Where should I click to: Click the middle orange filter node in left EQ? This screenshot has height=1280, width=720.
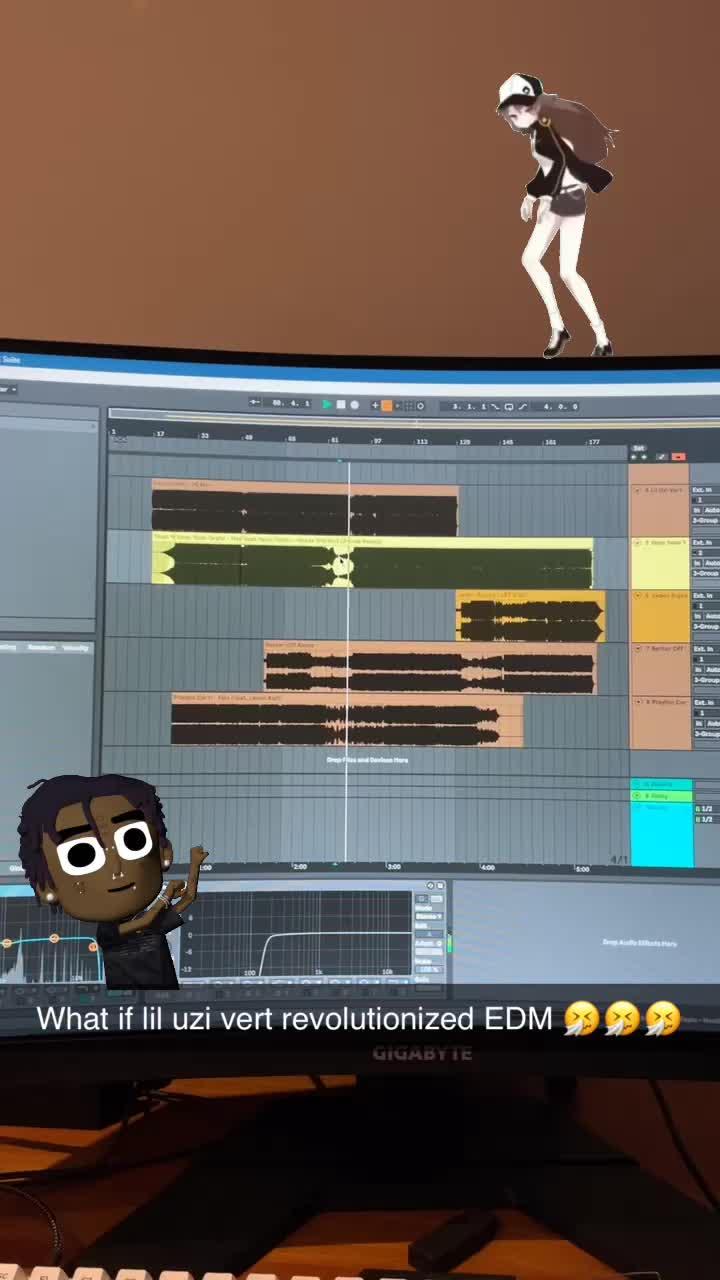tap(54, 939)
